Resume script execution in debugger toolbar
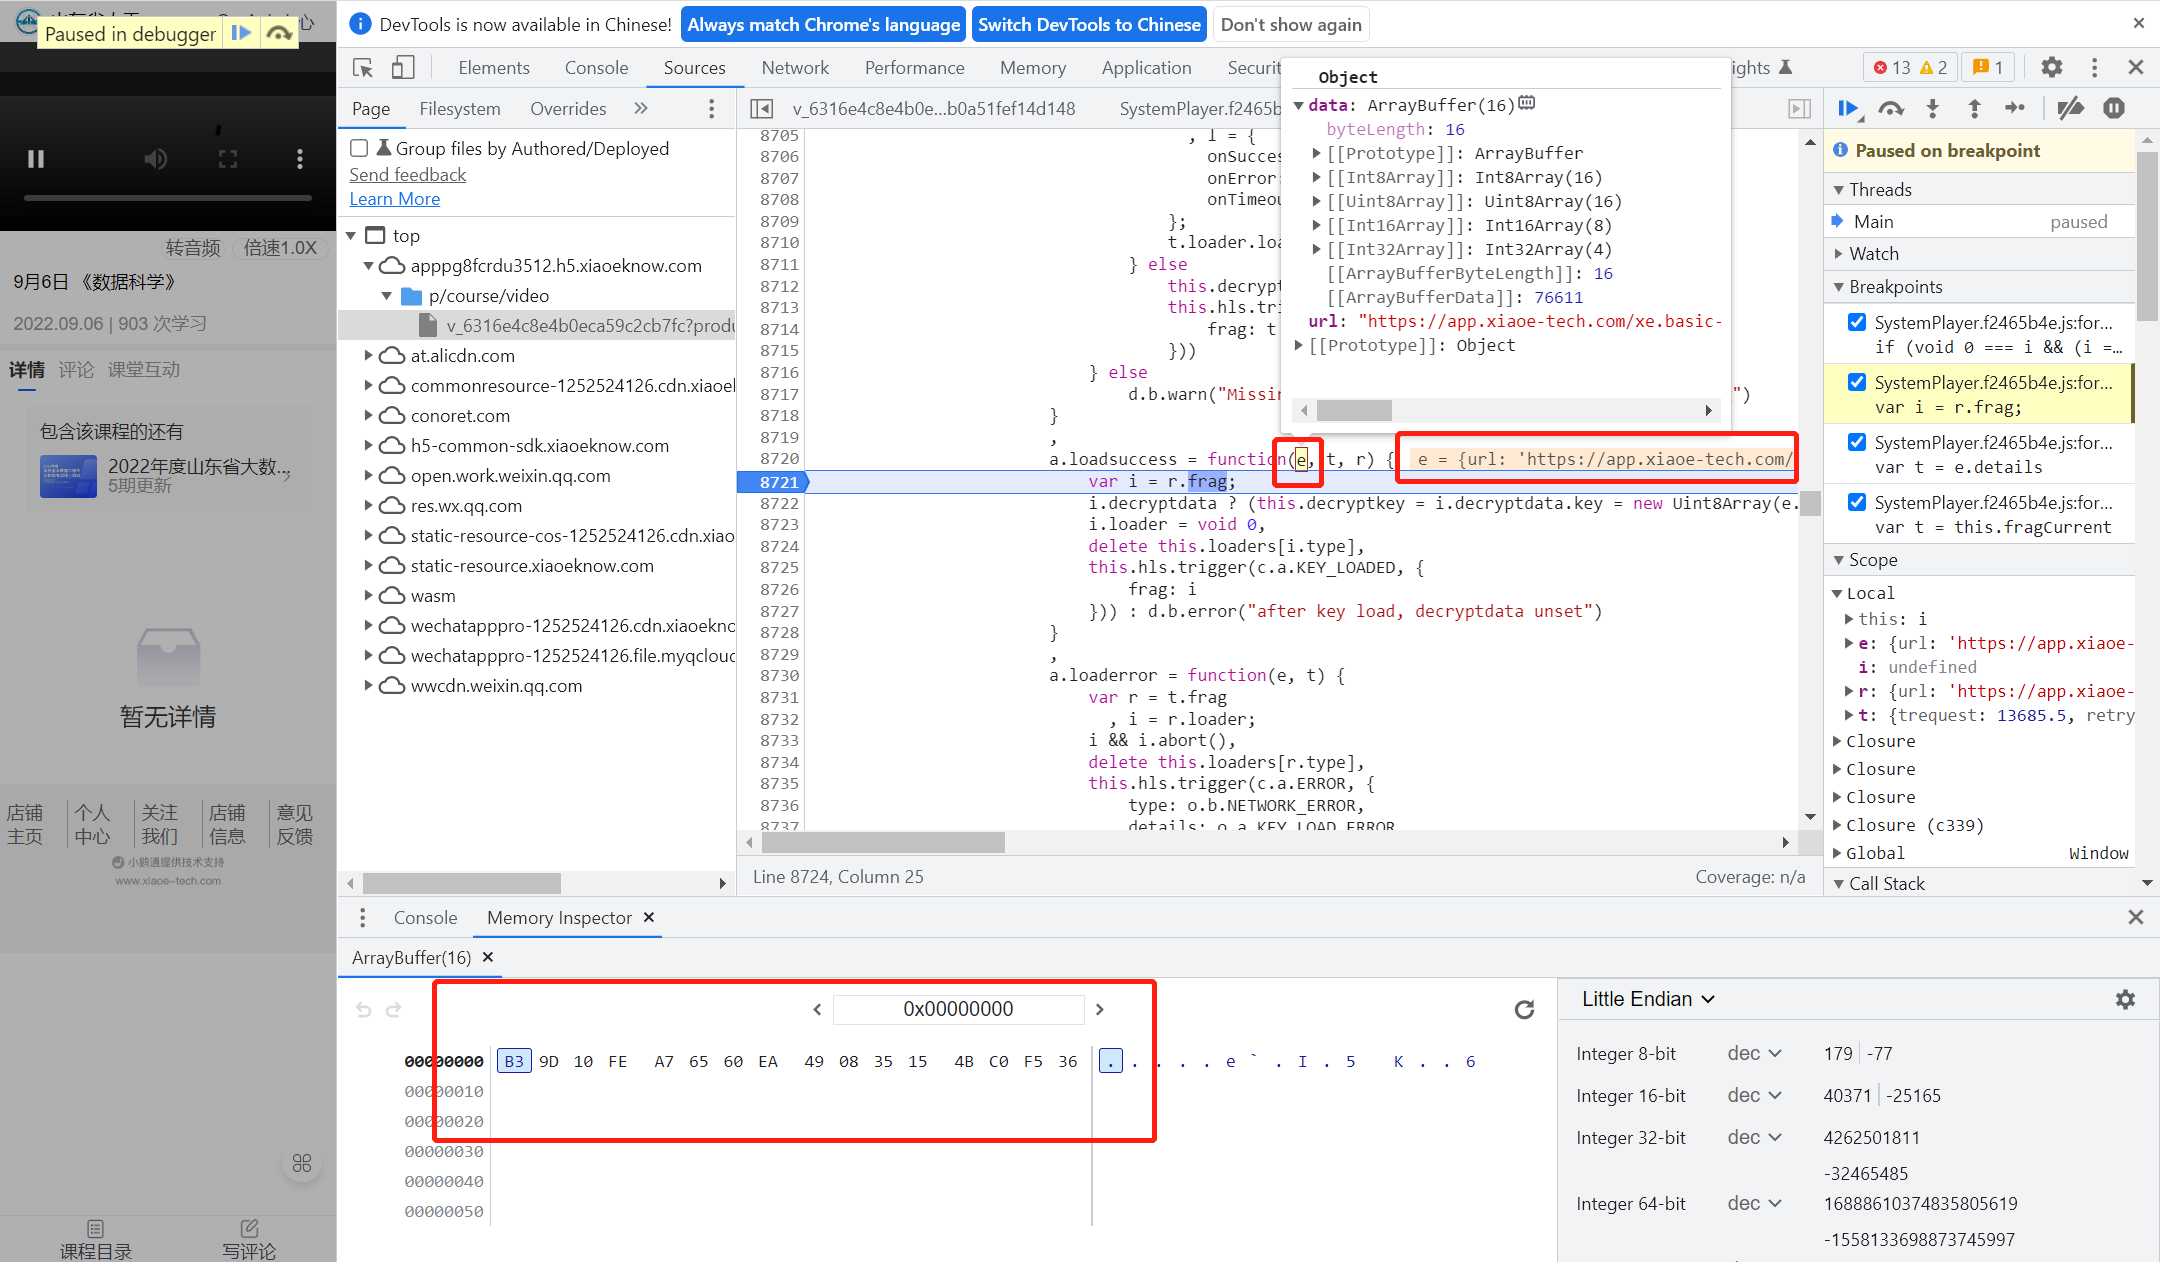The image size is (2160, 1262). 1847,109
